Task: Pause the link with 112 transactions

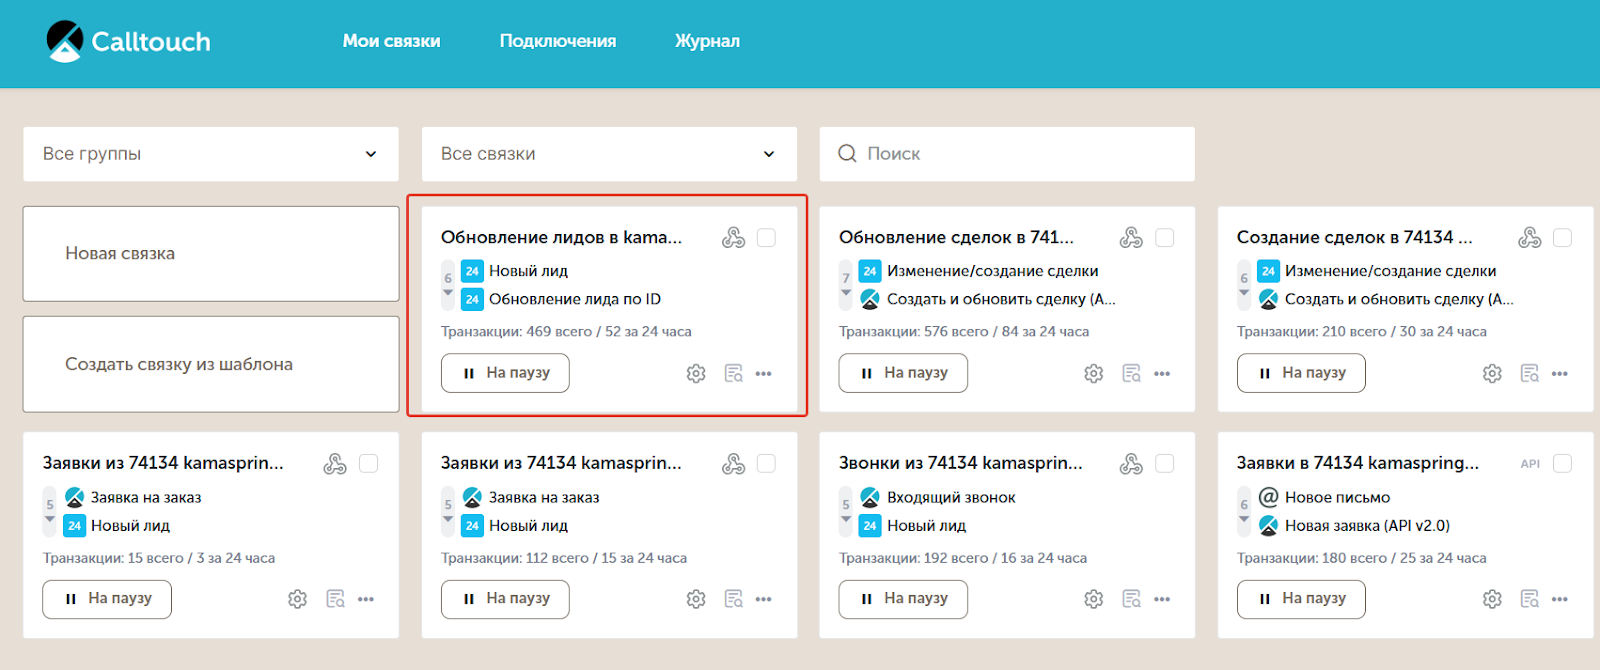Action: 505,599
